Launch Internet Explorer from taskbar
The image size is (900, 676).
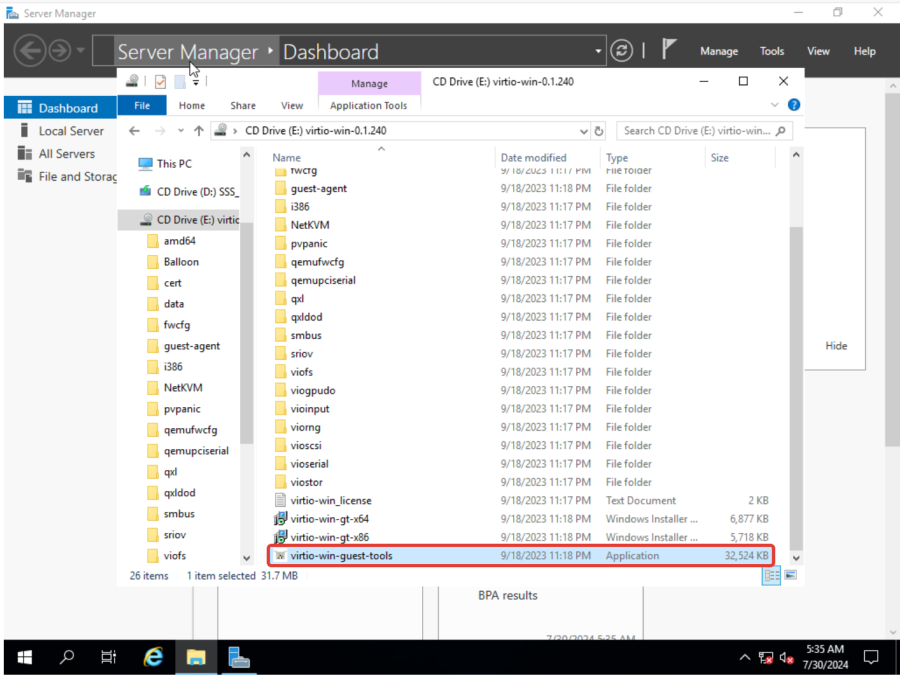tap(153, 657)
